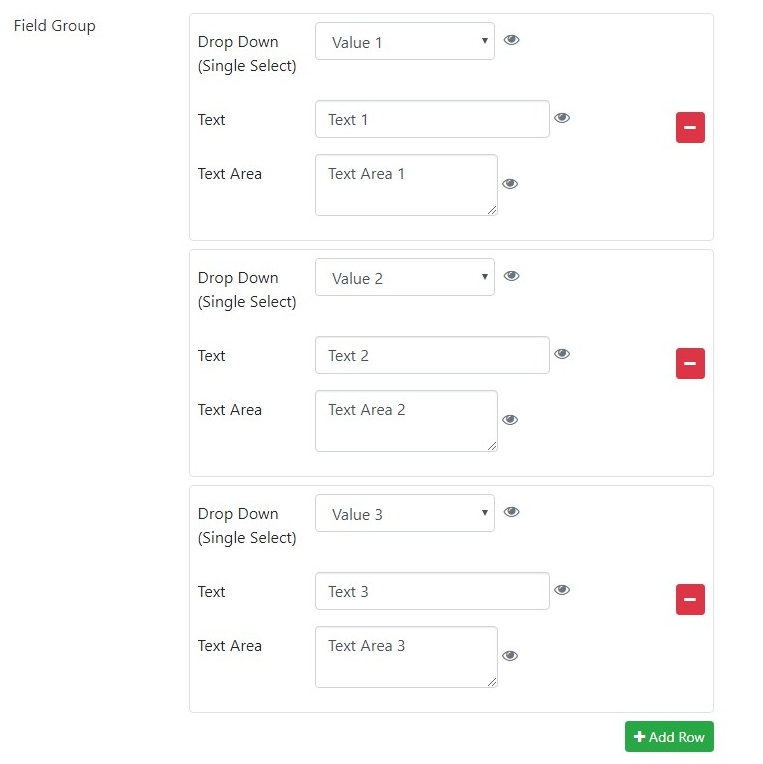
Task: Click inside the Text Area 1 box
Action: 406,185
